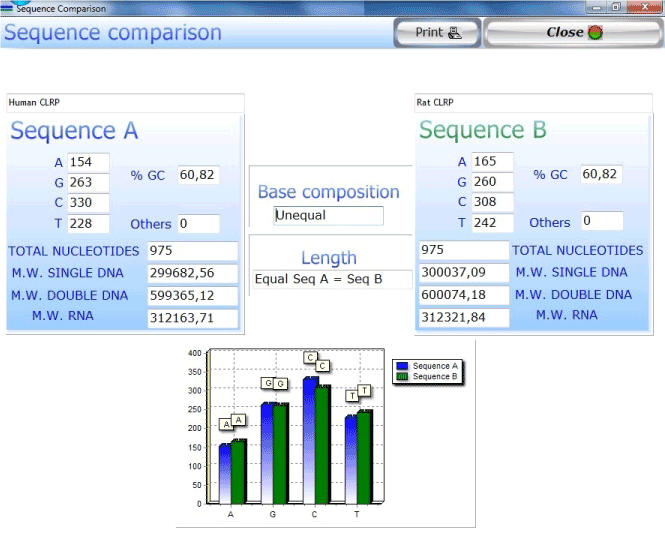Click the Base composition label
This screenshot has height=534, width=665.
click(329, 192)
